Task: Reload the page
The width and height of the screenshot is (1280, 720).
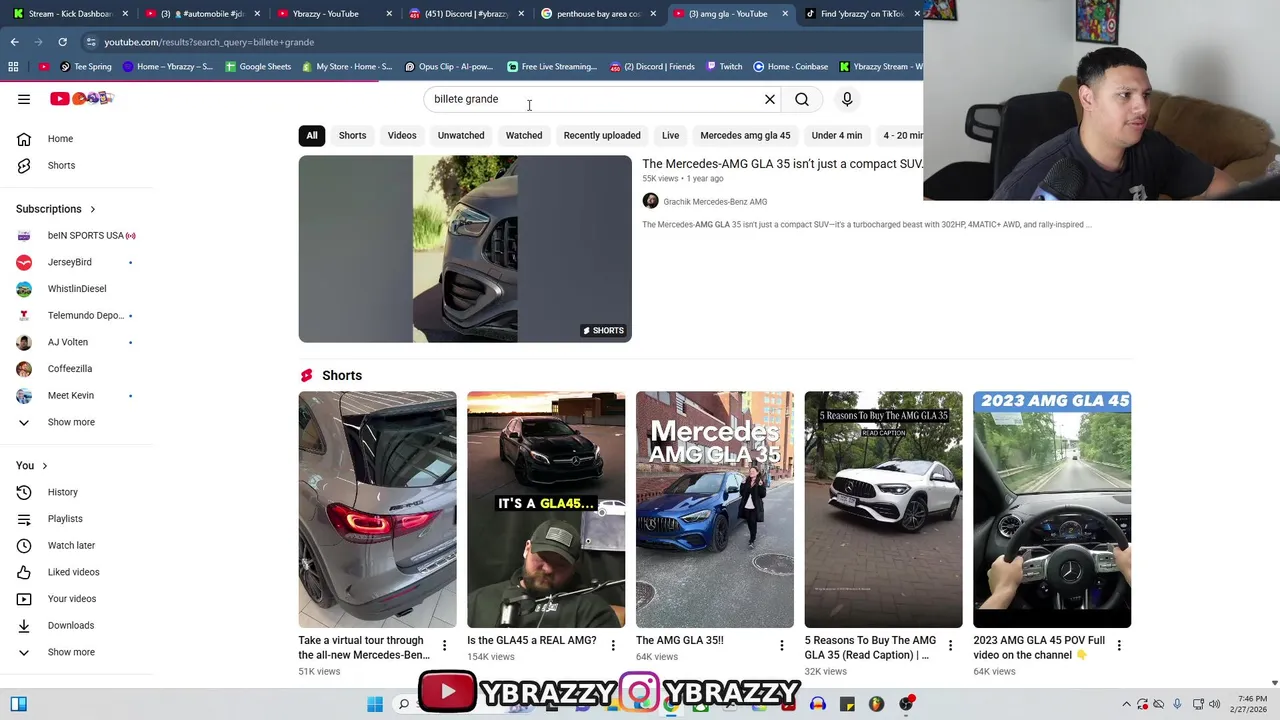Action: pos(62,42)
